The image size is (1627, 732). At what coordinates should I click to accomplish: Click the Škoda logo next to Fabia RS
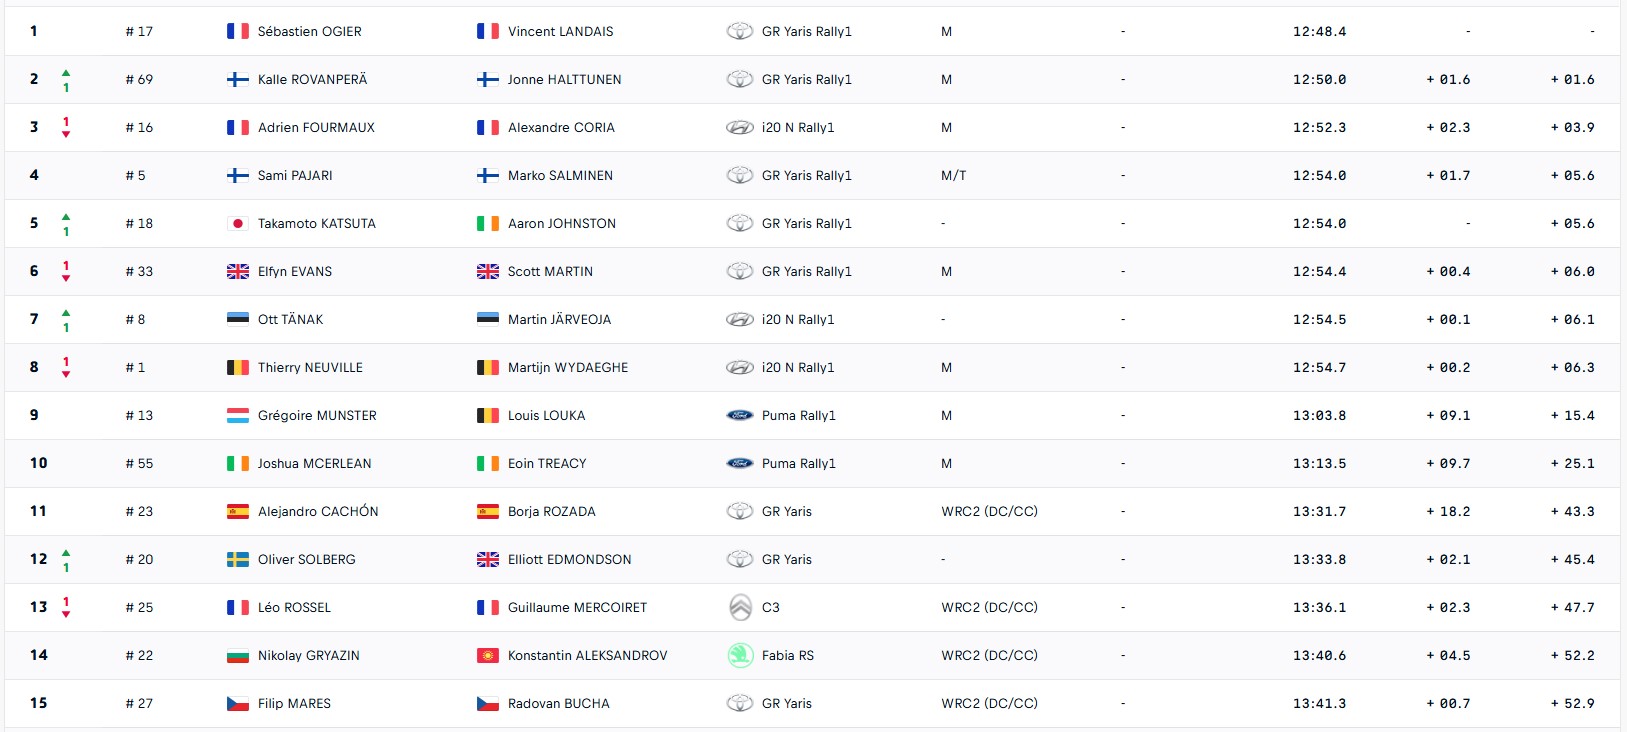point(739,655)
